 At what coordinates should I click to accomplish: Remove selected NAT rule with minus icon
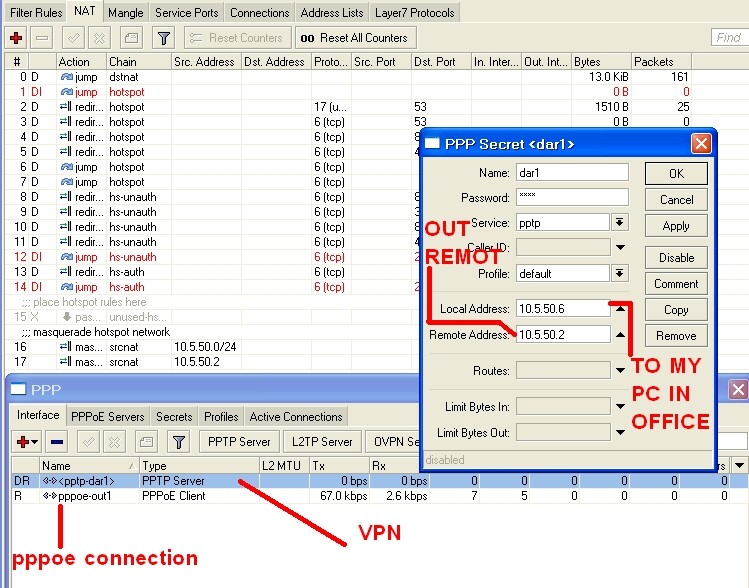coord(42,38)
